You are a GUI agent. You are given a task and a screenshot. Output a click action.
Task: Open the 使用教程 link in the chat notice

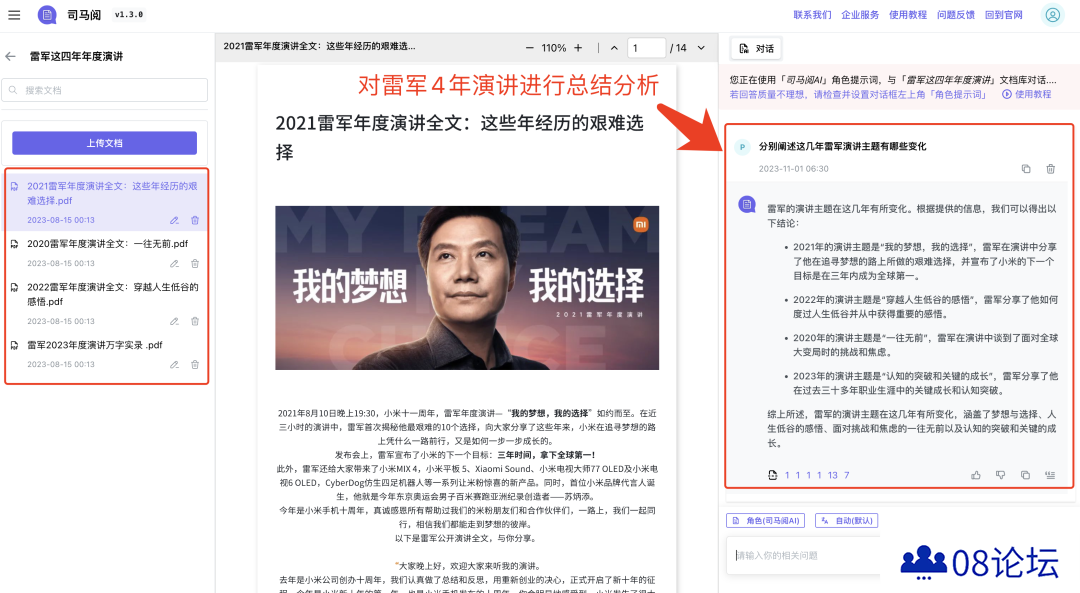click(x=1026, y=94)
